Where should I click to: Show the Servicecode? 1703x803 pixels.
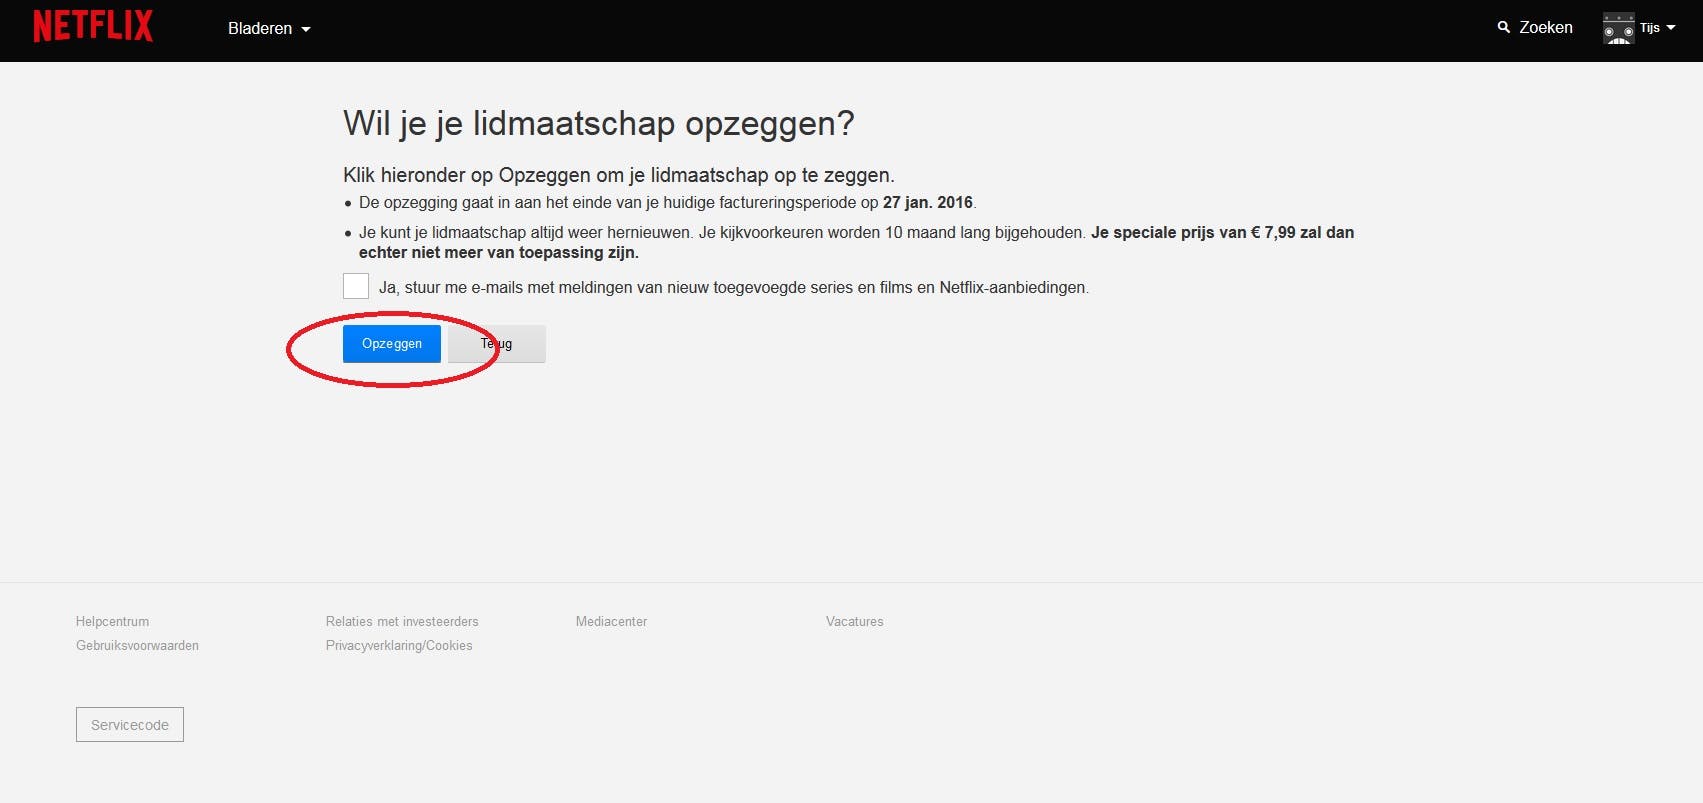pos(130,725)
